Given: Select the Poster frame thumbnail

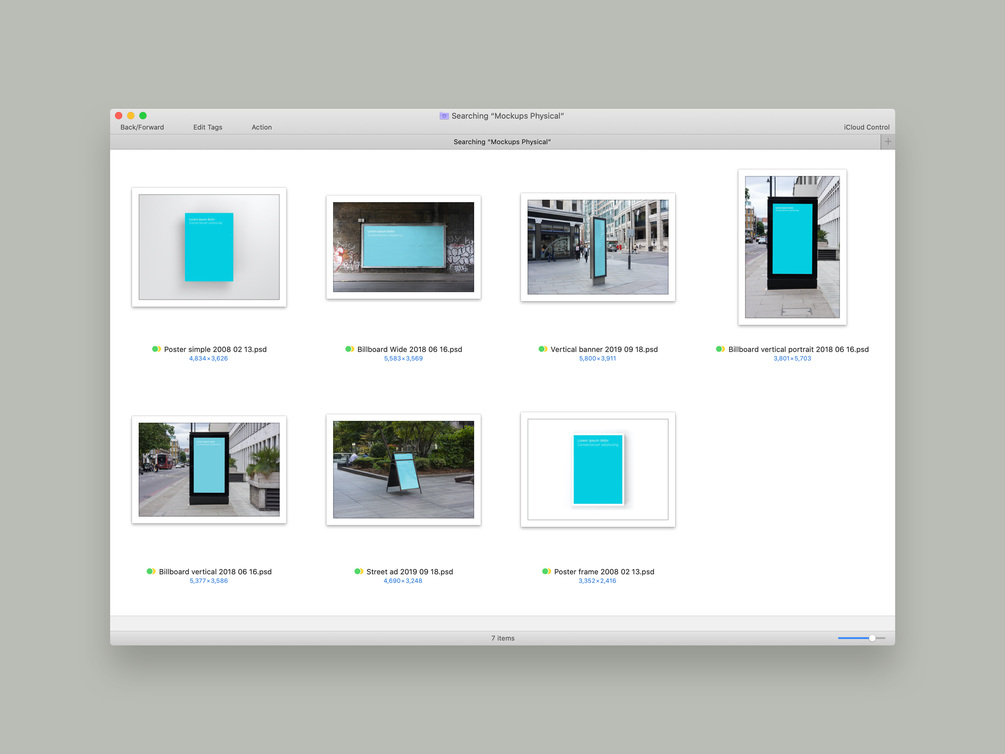Looking at the screenshot, I should point(597,469).
